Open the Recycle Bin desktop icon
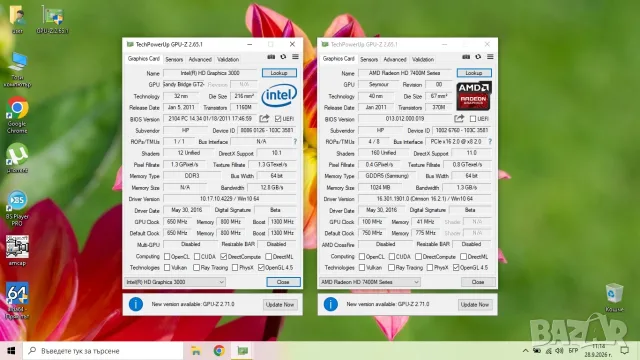The height and width of the screenshot is (360, 640). coord(614,298)
